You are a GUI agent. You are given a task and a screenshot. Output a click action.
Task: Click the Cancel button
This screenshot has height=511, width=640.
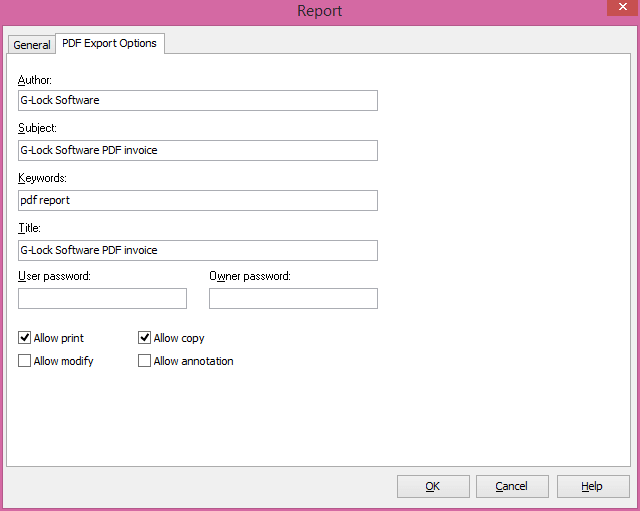click(x=512, y=486)
